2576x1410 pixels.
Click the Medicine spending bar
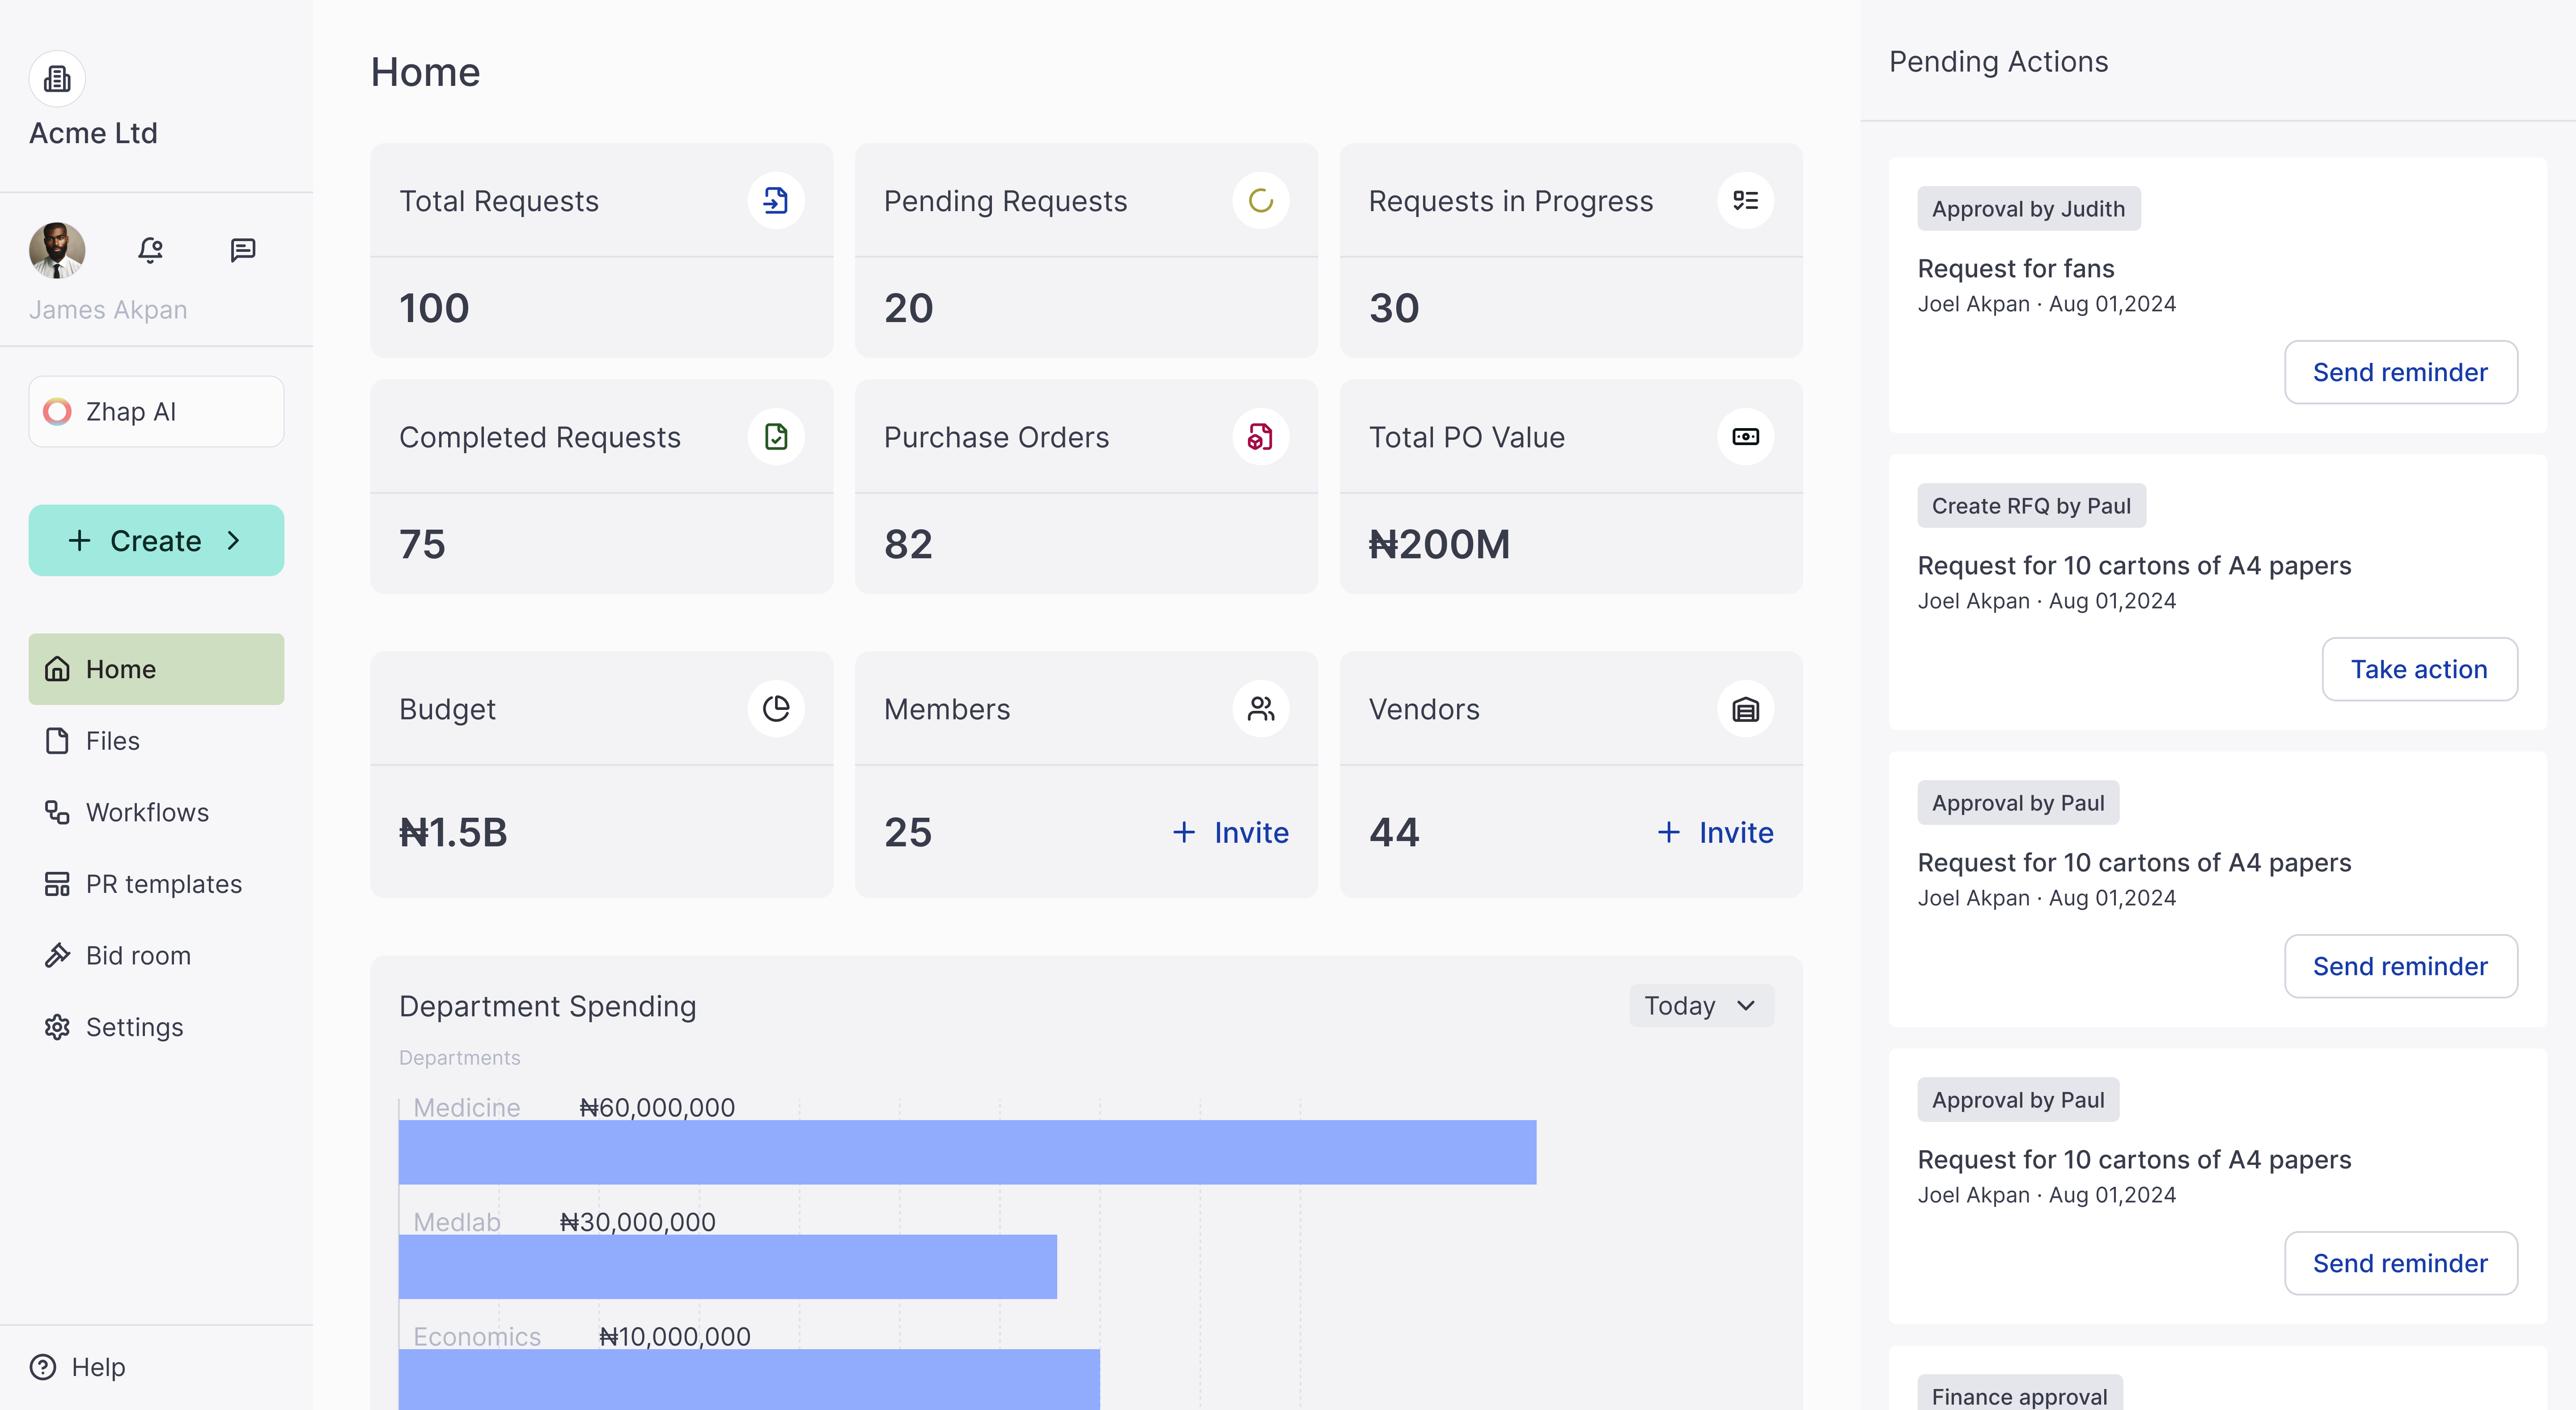[967, 1152]
